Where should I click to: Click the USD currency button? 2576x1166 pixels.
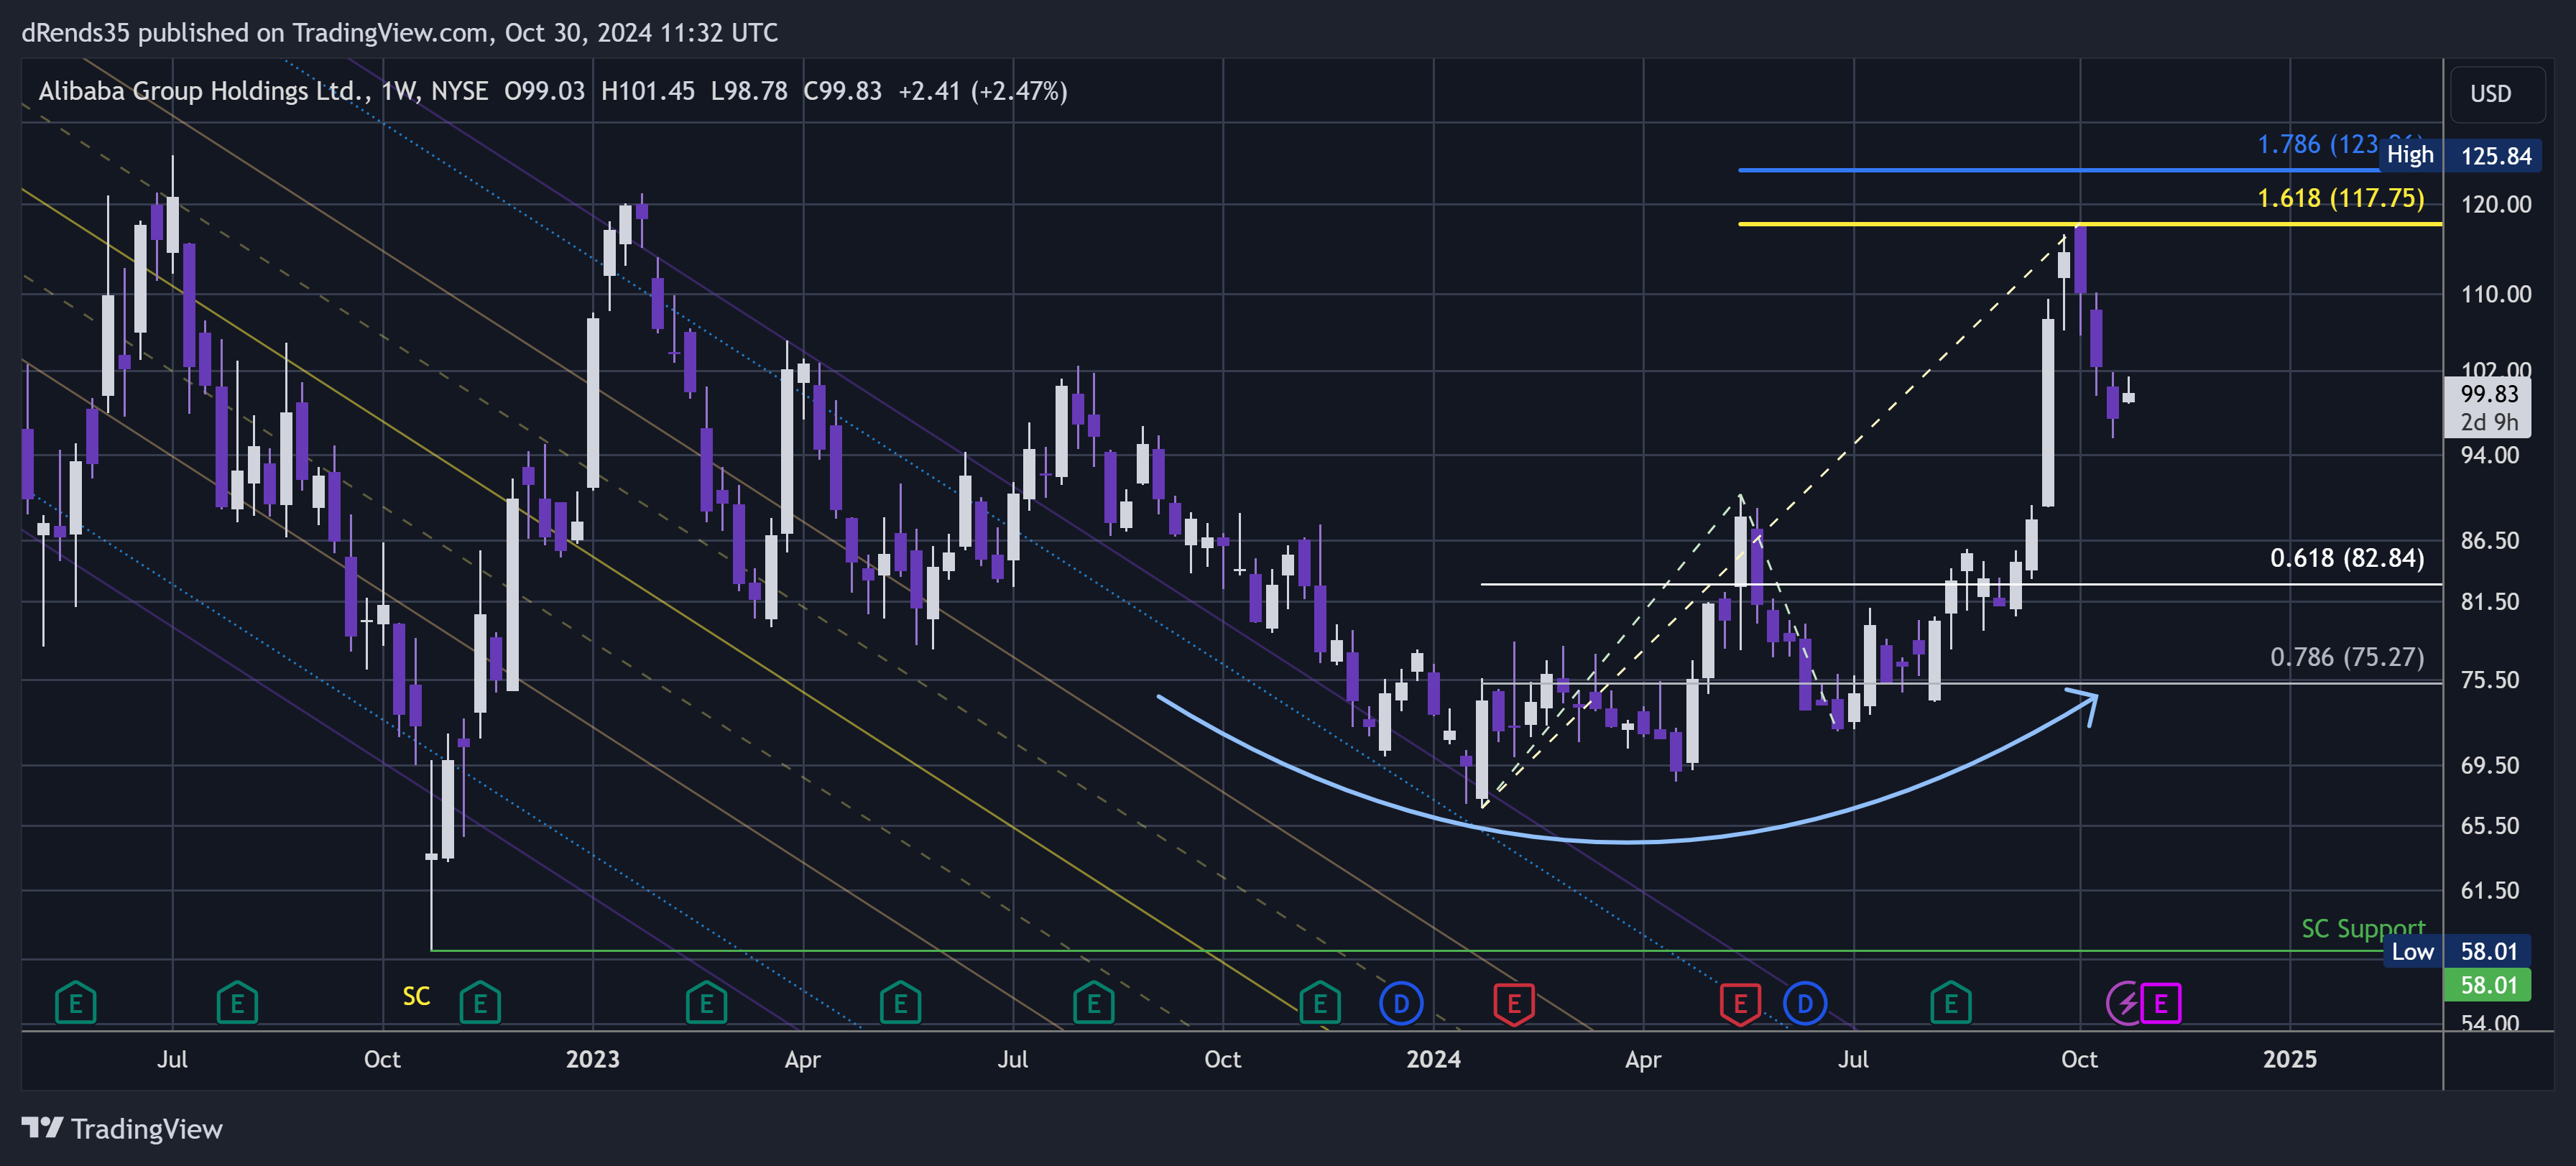click(x=2497, y=94)
